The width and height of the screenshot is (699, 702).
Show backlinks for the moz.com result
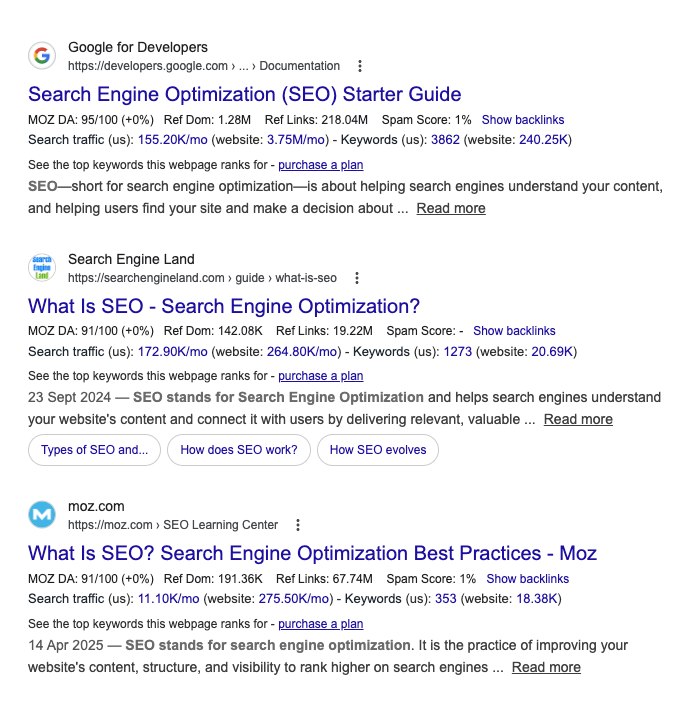click(527, 579)
